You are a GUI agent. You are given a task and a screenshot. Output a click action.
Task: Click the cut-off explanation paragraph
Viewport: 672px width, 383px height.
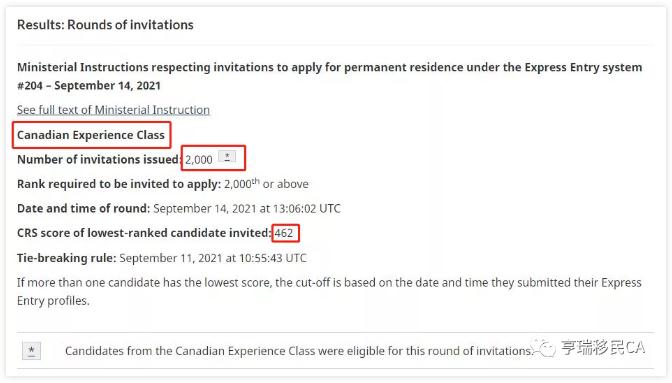pyautogui.click(x=329, y=292)
